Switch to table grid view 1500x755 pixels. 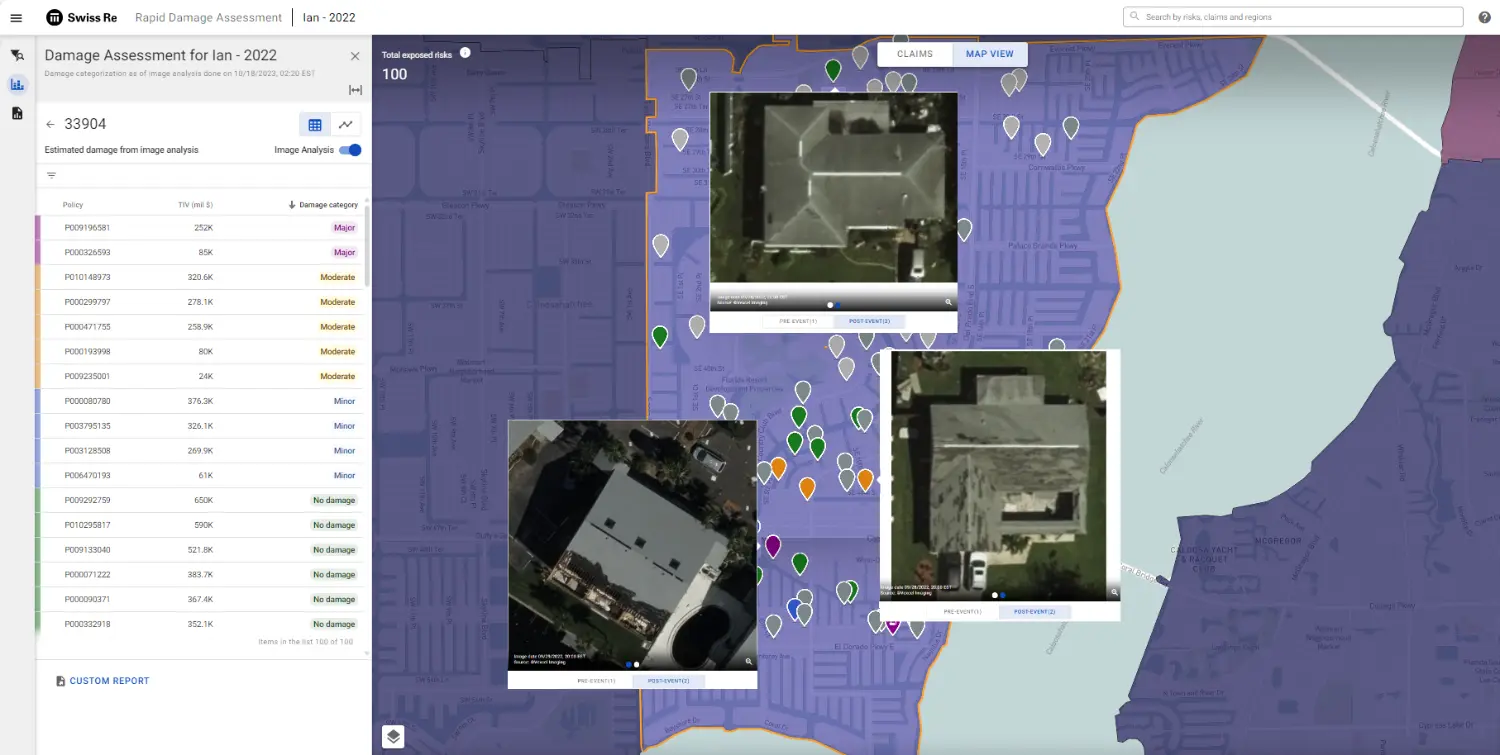[x=315, y=125]
